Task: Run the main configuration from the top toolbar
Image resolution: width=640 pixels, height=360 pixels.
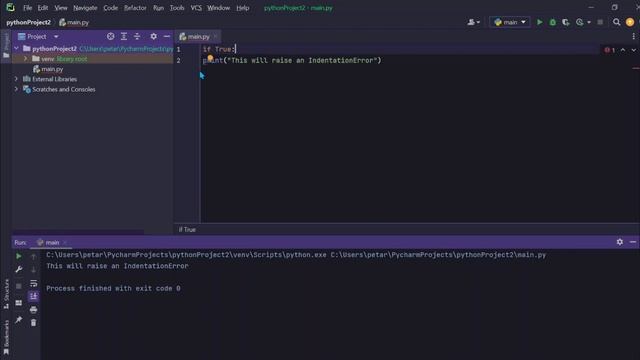Action: click(540, 22)
